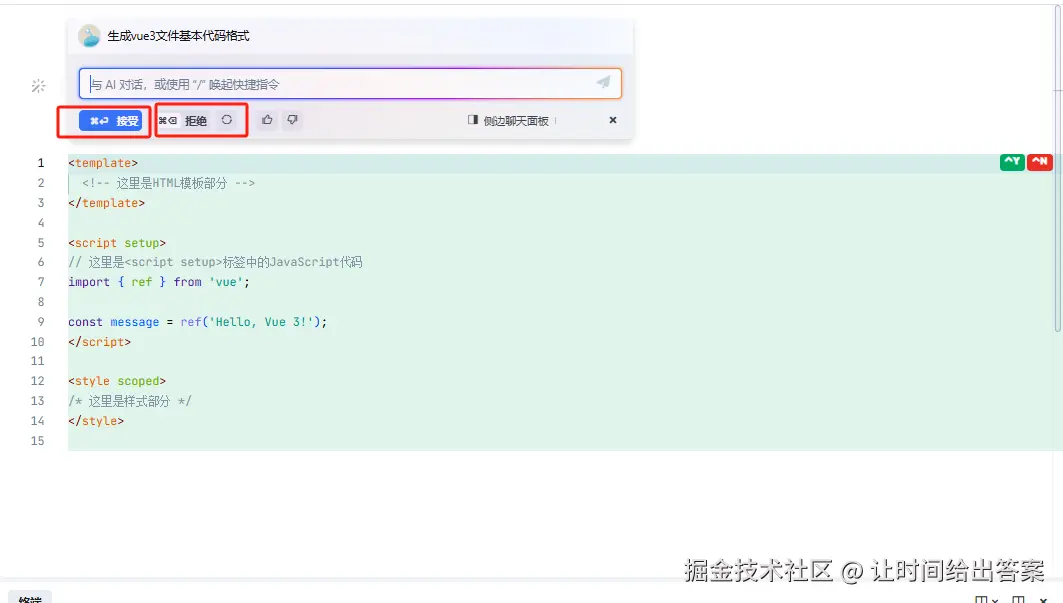The height and width of the screenshot is (603, 1063).
Task: Click the opening <template> tag line
Action: click(103, 163)
